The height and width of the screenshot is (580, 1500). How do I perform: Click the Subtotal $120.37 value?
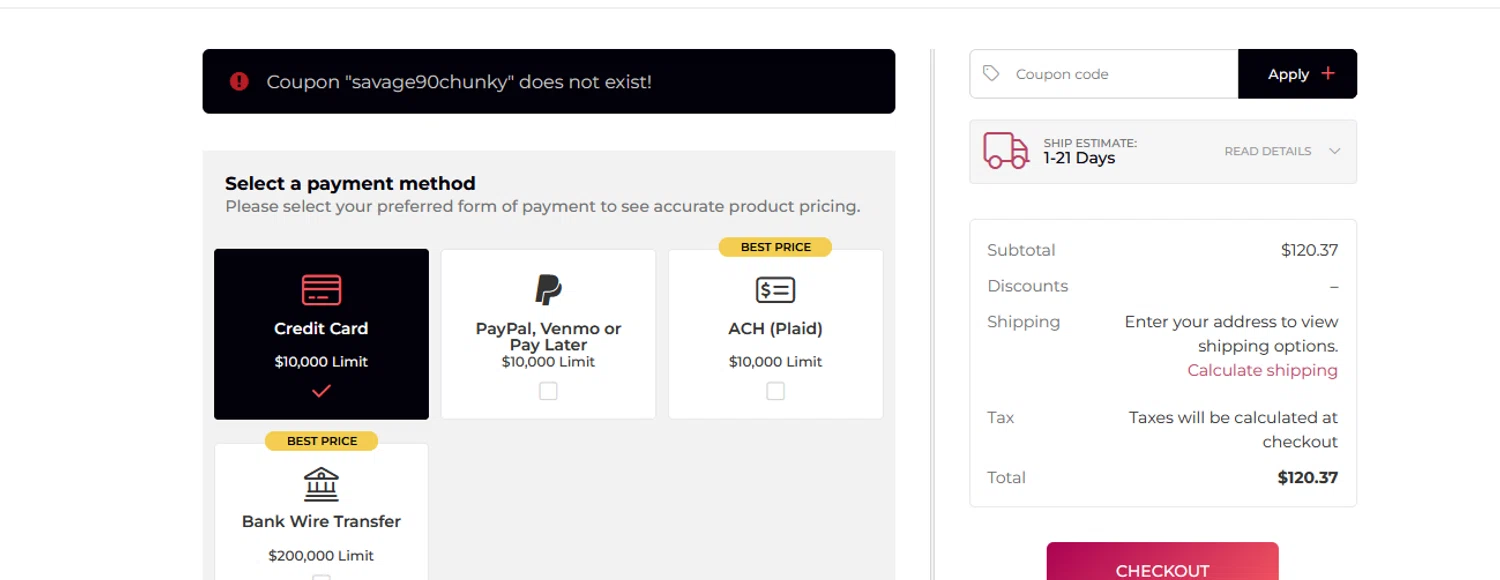tap(1309, 250)
